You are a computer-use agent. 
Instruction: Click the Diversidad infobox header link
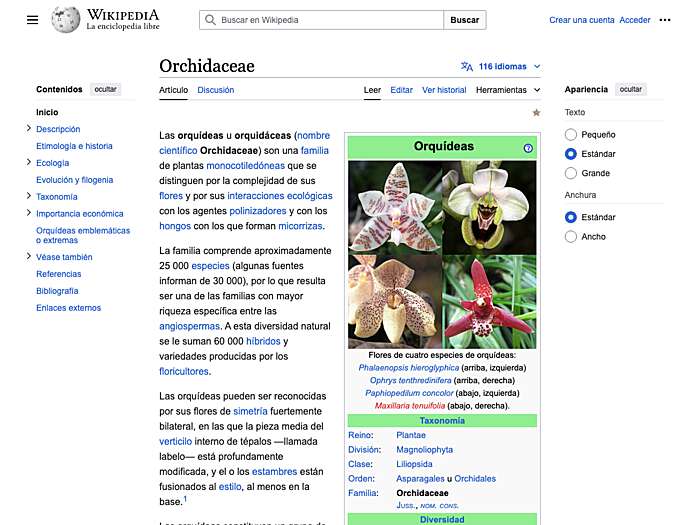click(x=442, y=520)
